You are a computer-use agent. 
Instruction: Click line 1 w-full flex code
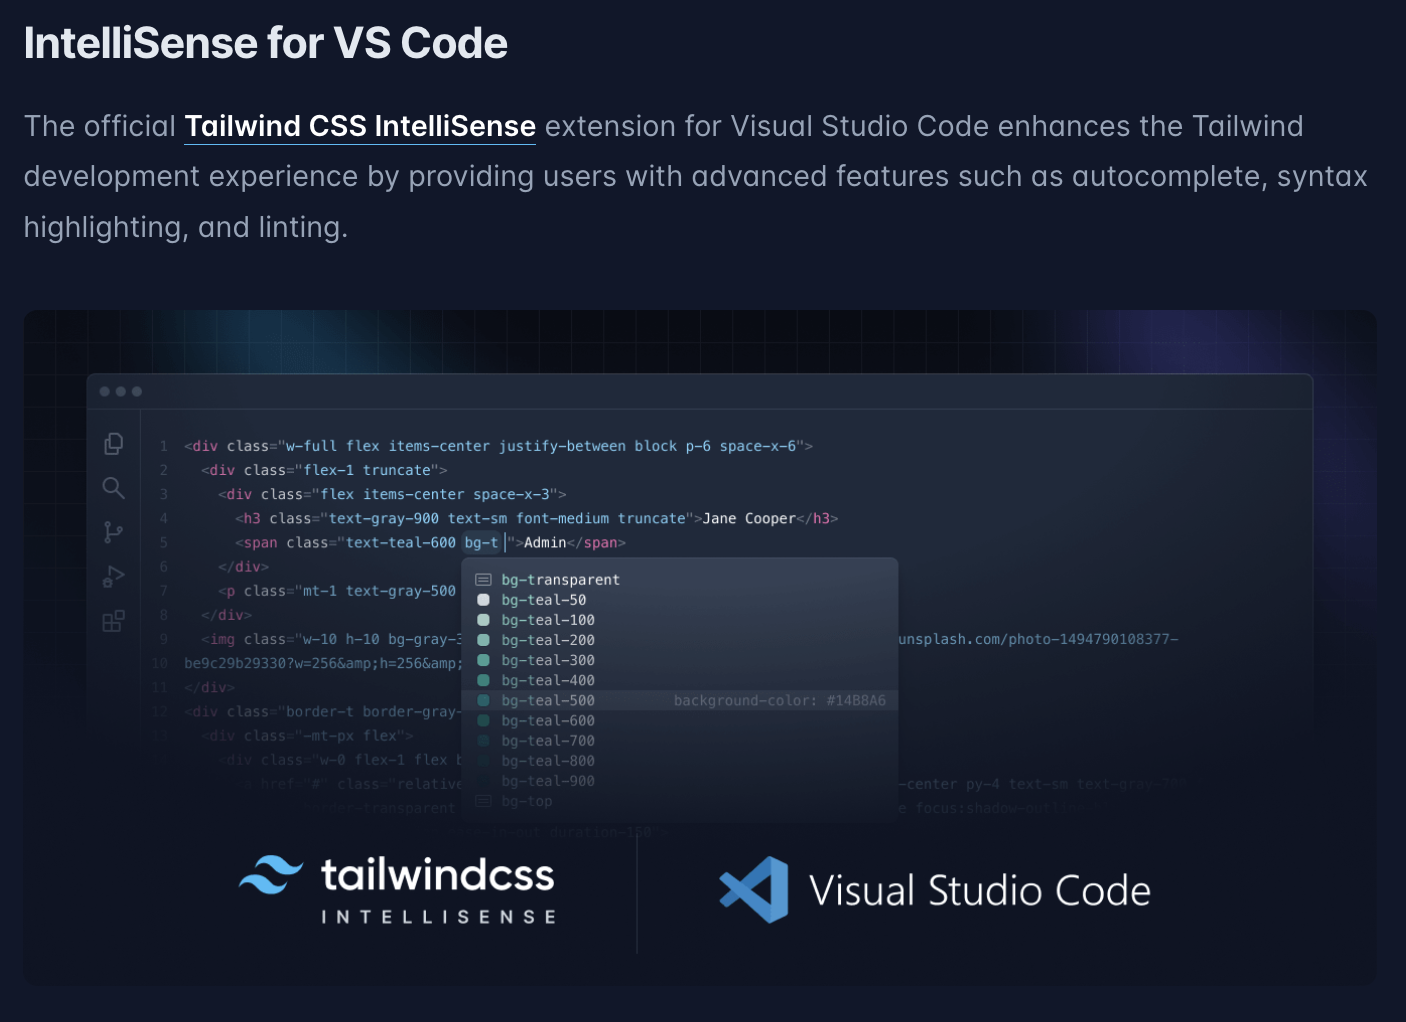pyautogui.click(x=498, y=446)
